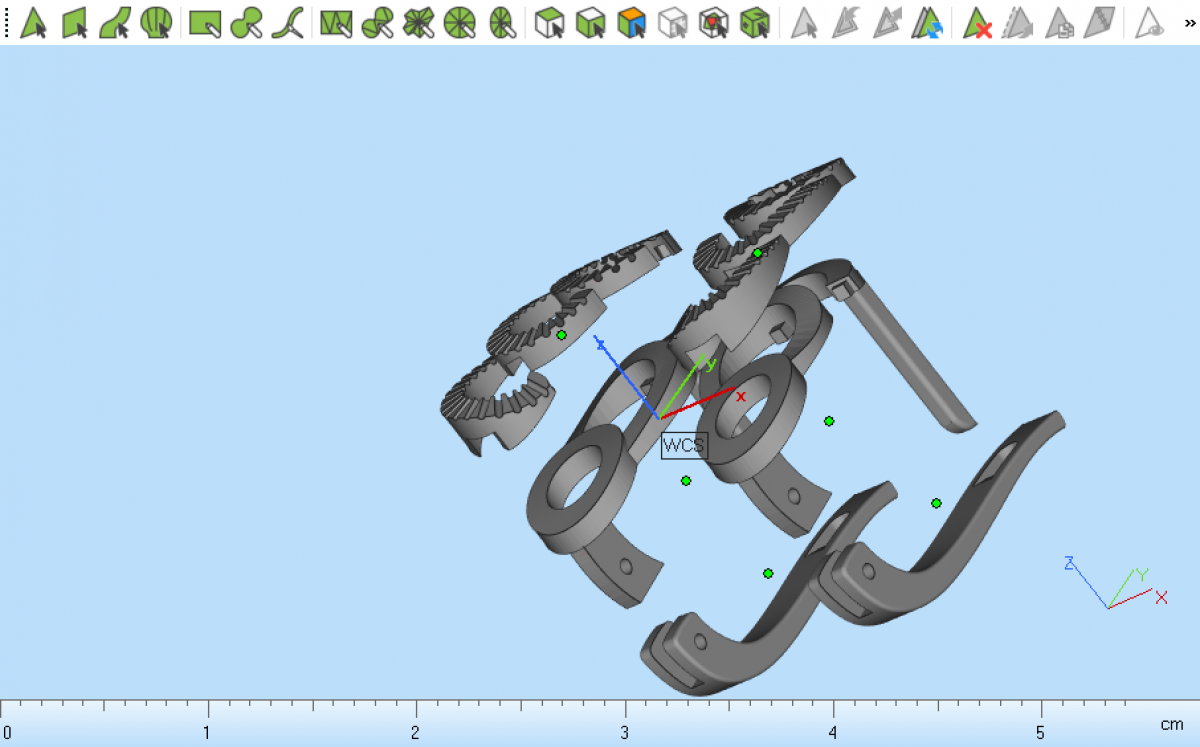Click the corner orientation triad's X axis
Image resolution: width=1200 pixels, height=747 pixels.
(x=1160, y=597)
